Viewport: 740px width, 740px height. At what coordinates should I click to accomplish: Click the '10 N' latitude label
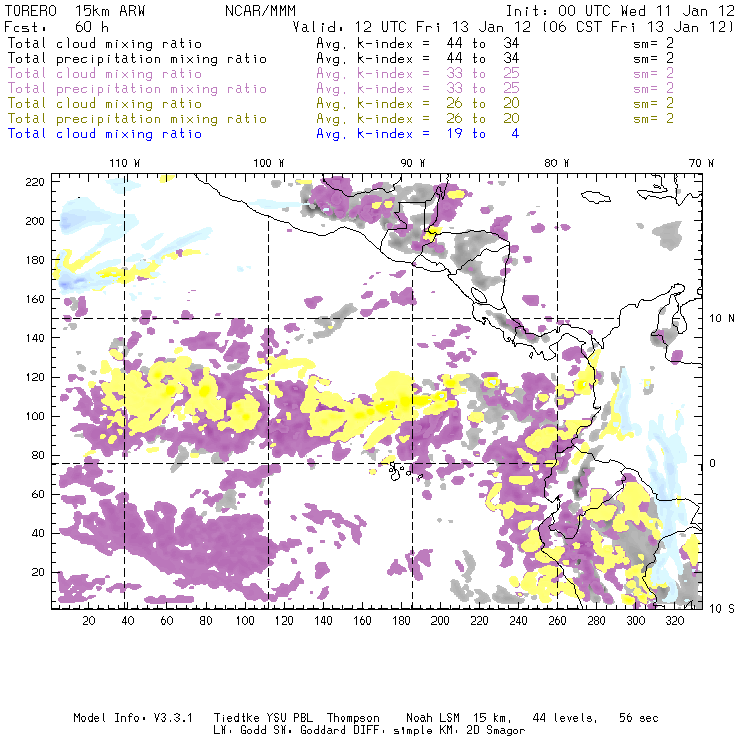722,319
